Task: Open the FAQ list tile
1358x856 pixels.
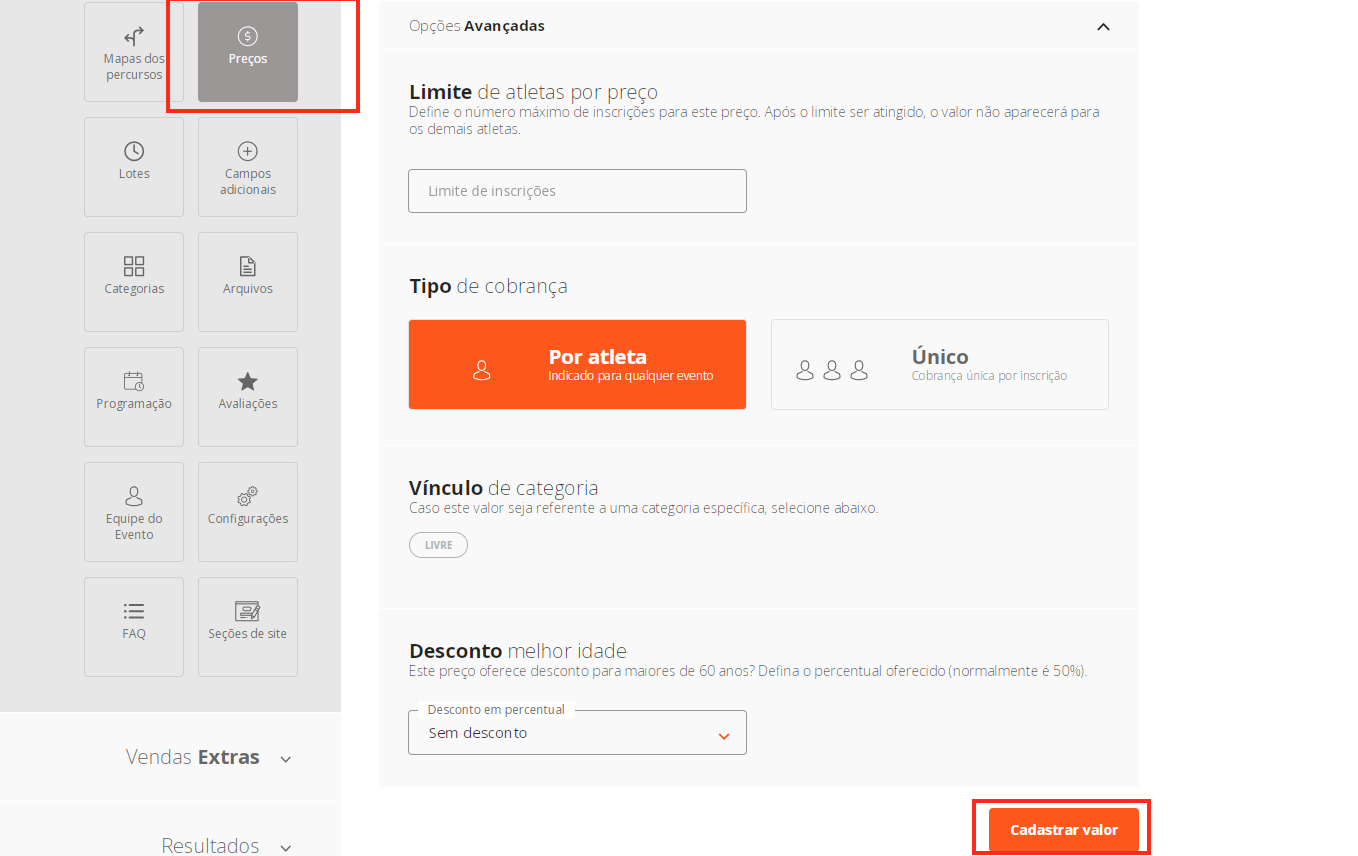Action: pos(134,627)
